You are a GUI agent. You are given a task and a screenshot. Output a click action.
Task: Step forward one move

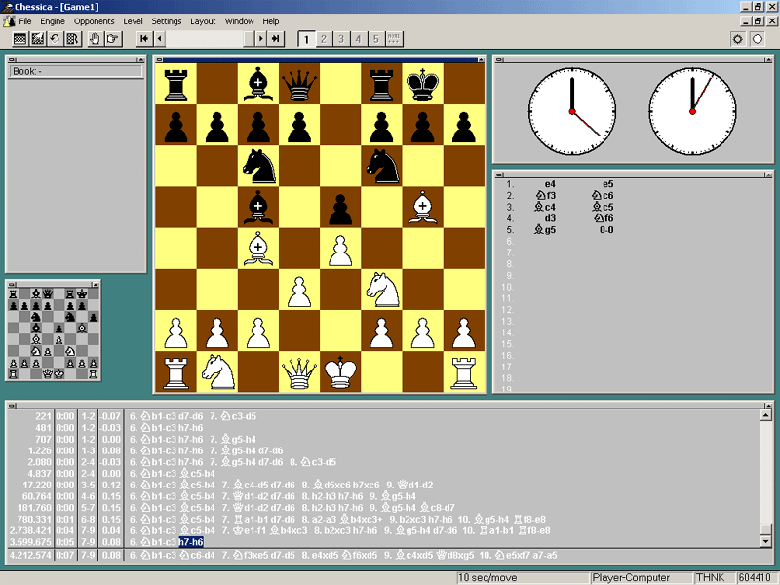tap(260, 39)
